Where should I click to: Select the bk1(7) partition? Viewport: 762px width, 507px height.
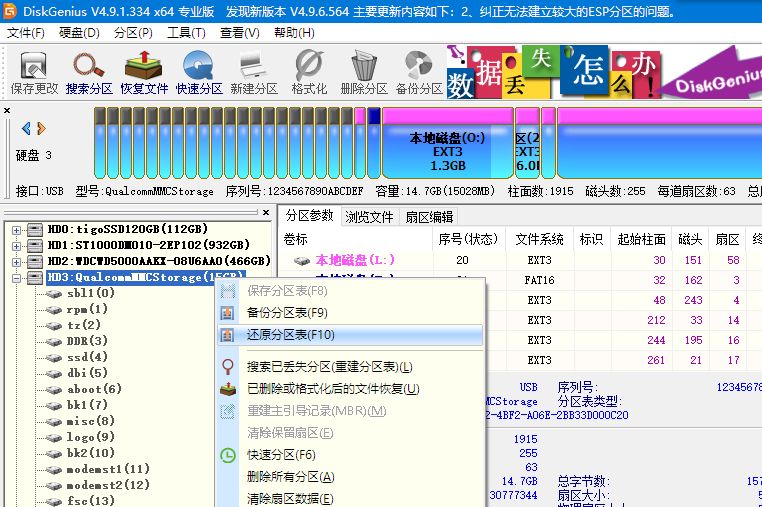coord(87,405)
